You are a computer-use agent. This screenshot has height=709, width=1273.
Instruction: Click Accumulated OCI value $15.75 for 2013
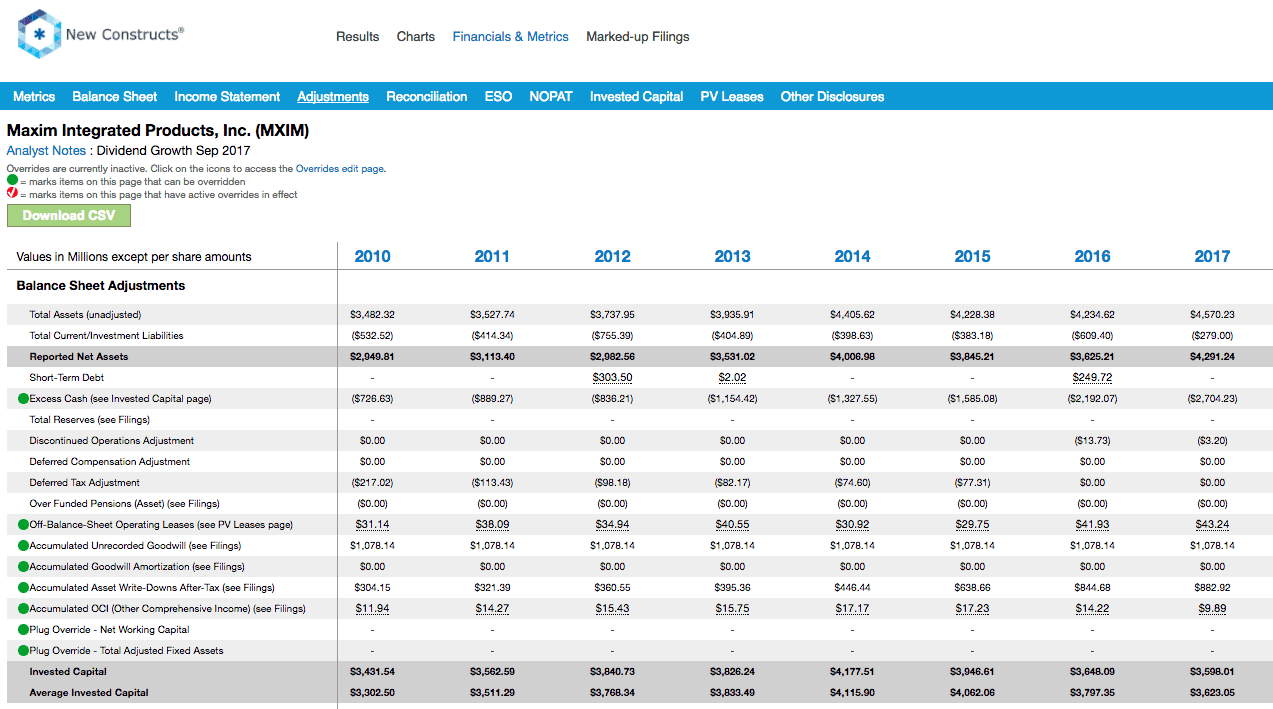(732, 609)
